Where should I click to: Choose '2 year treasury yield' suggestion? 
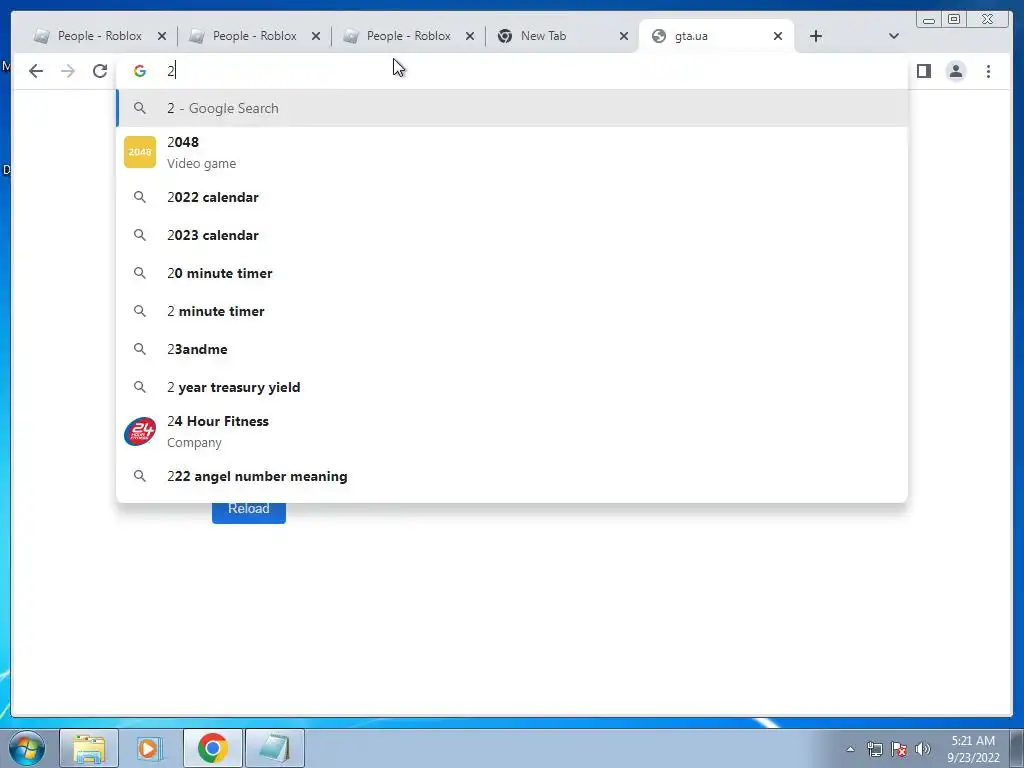click(512, 387)
